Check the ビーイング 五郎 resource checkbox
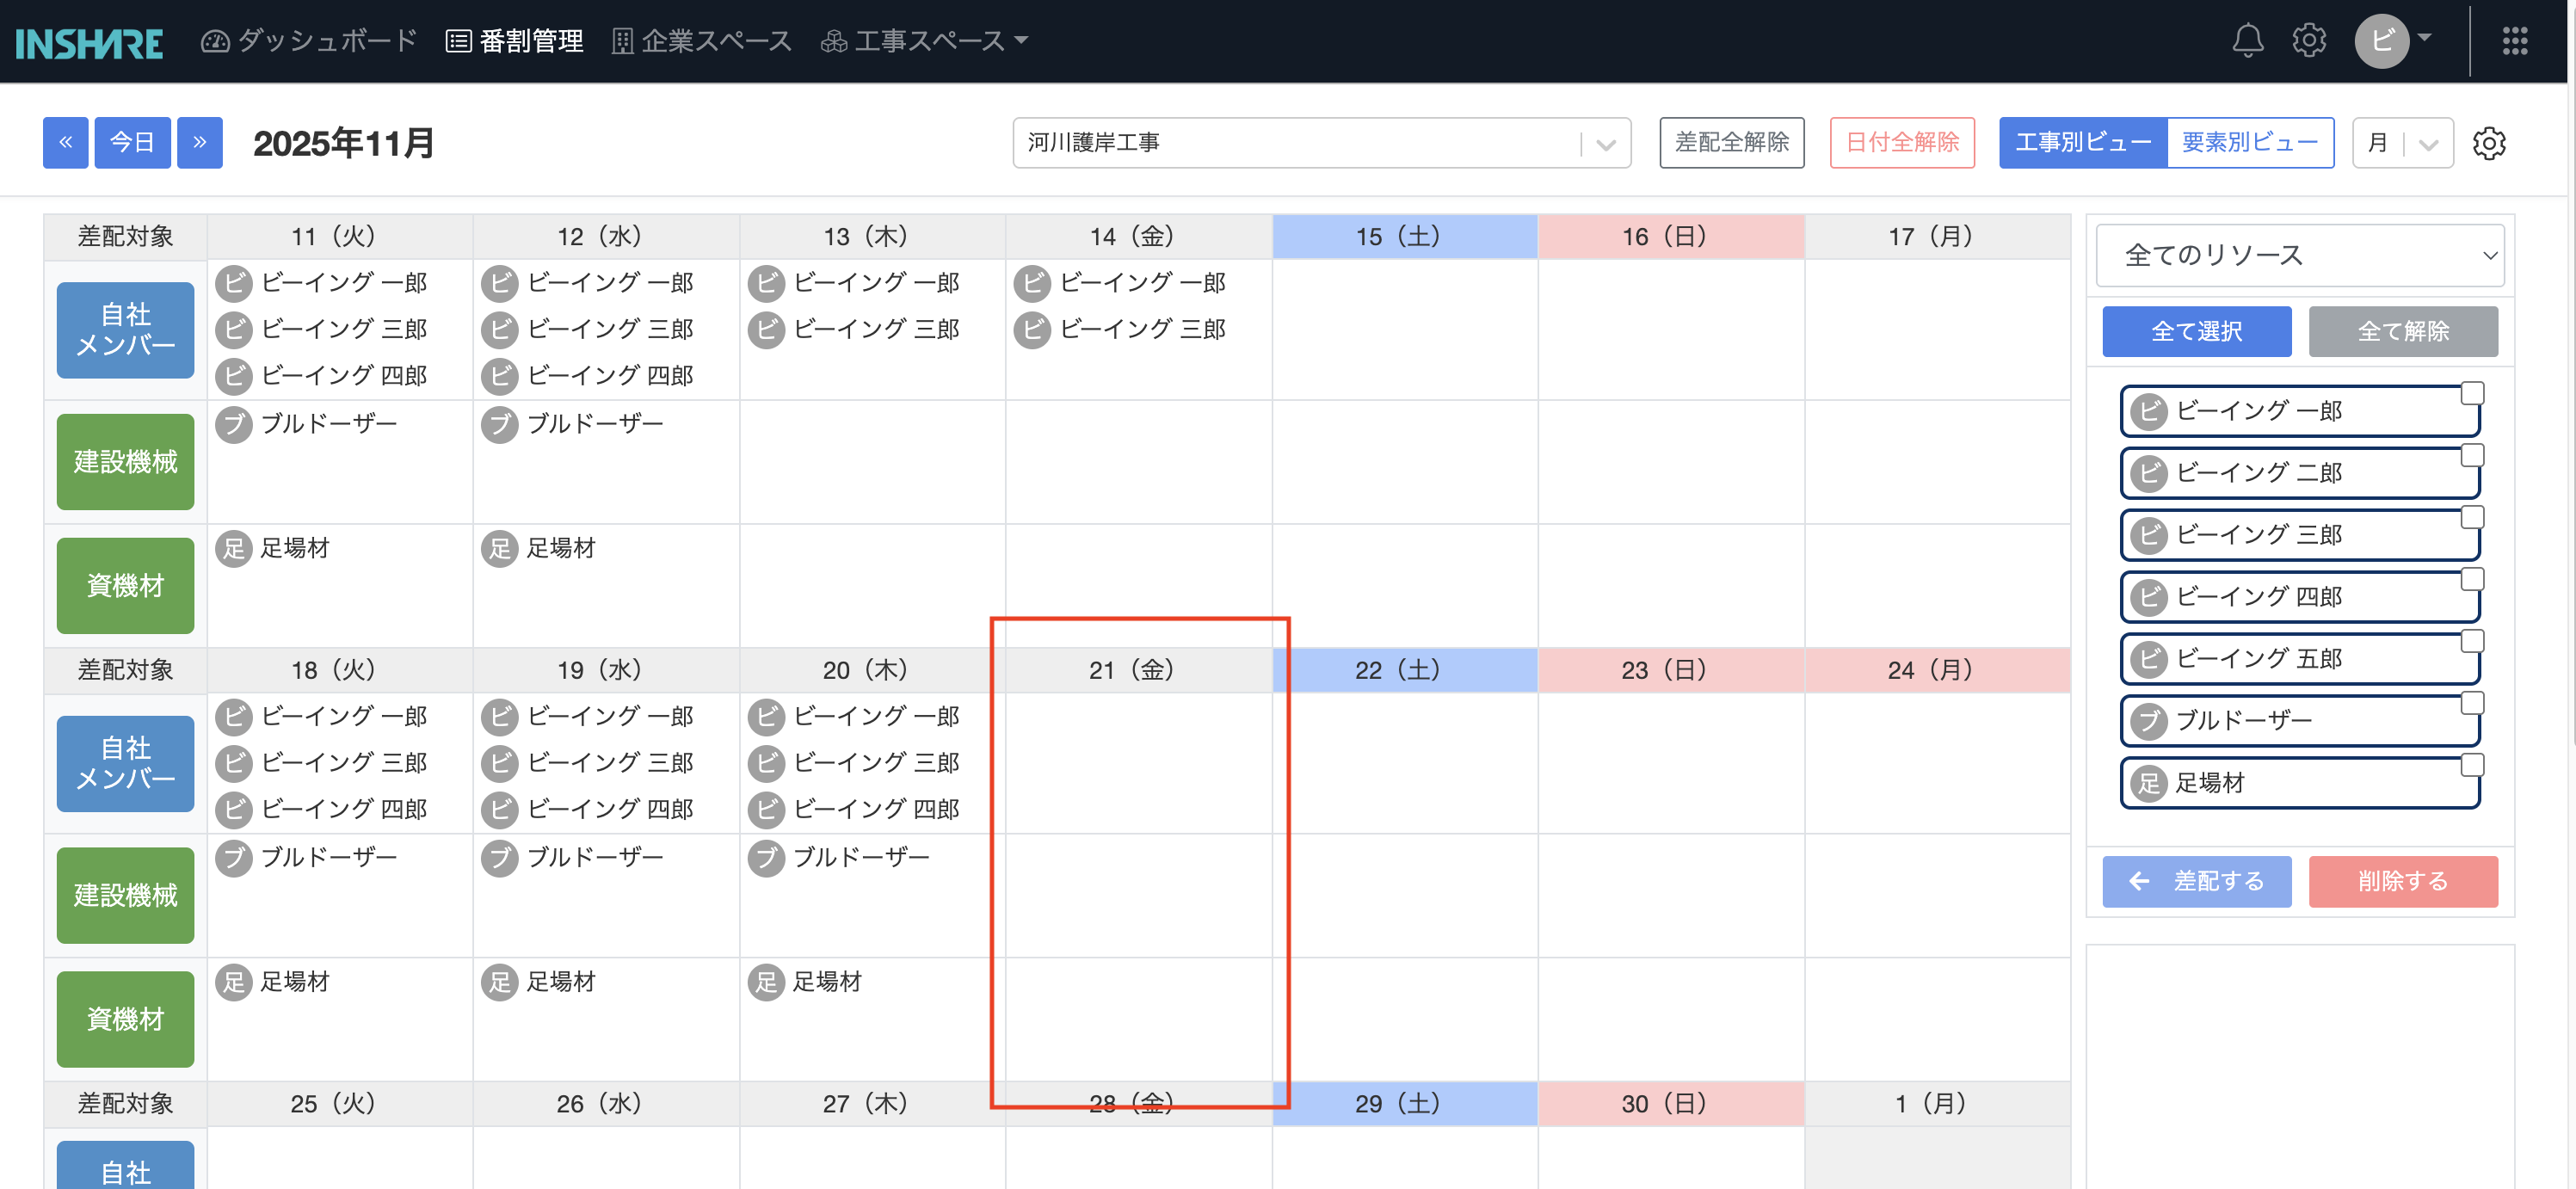Screen dimensions: 2576x1189 [x=2472, y=641]
